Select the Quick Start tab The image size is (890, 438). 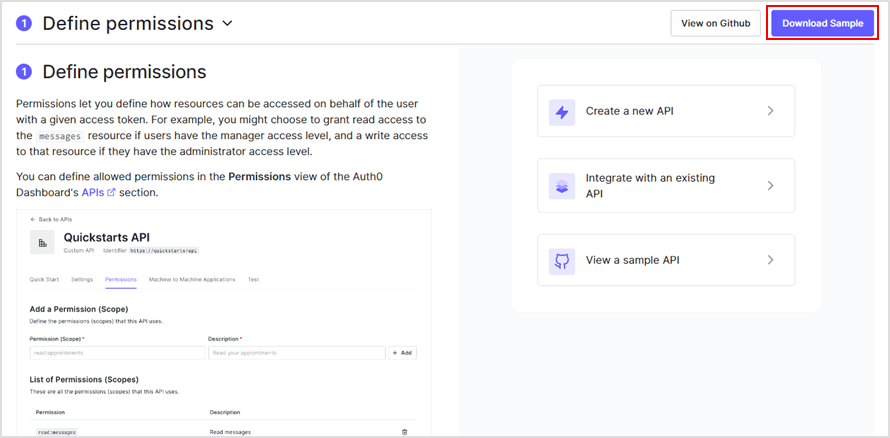pyautogui.click(x=44, y=280)
